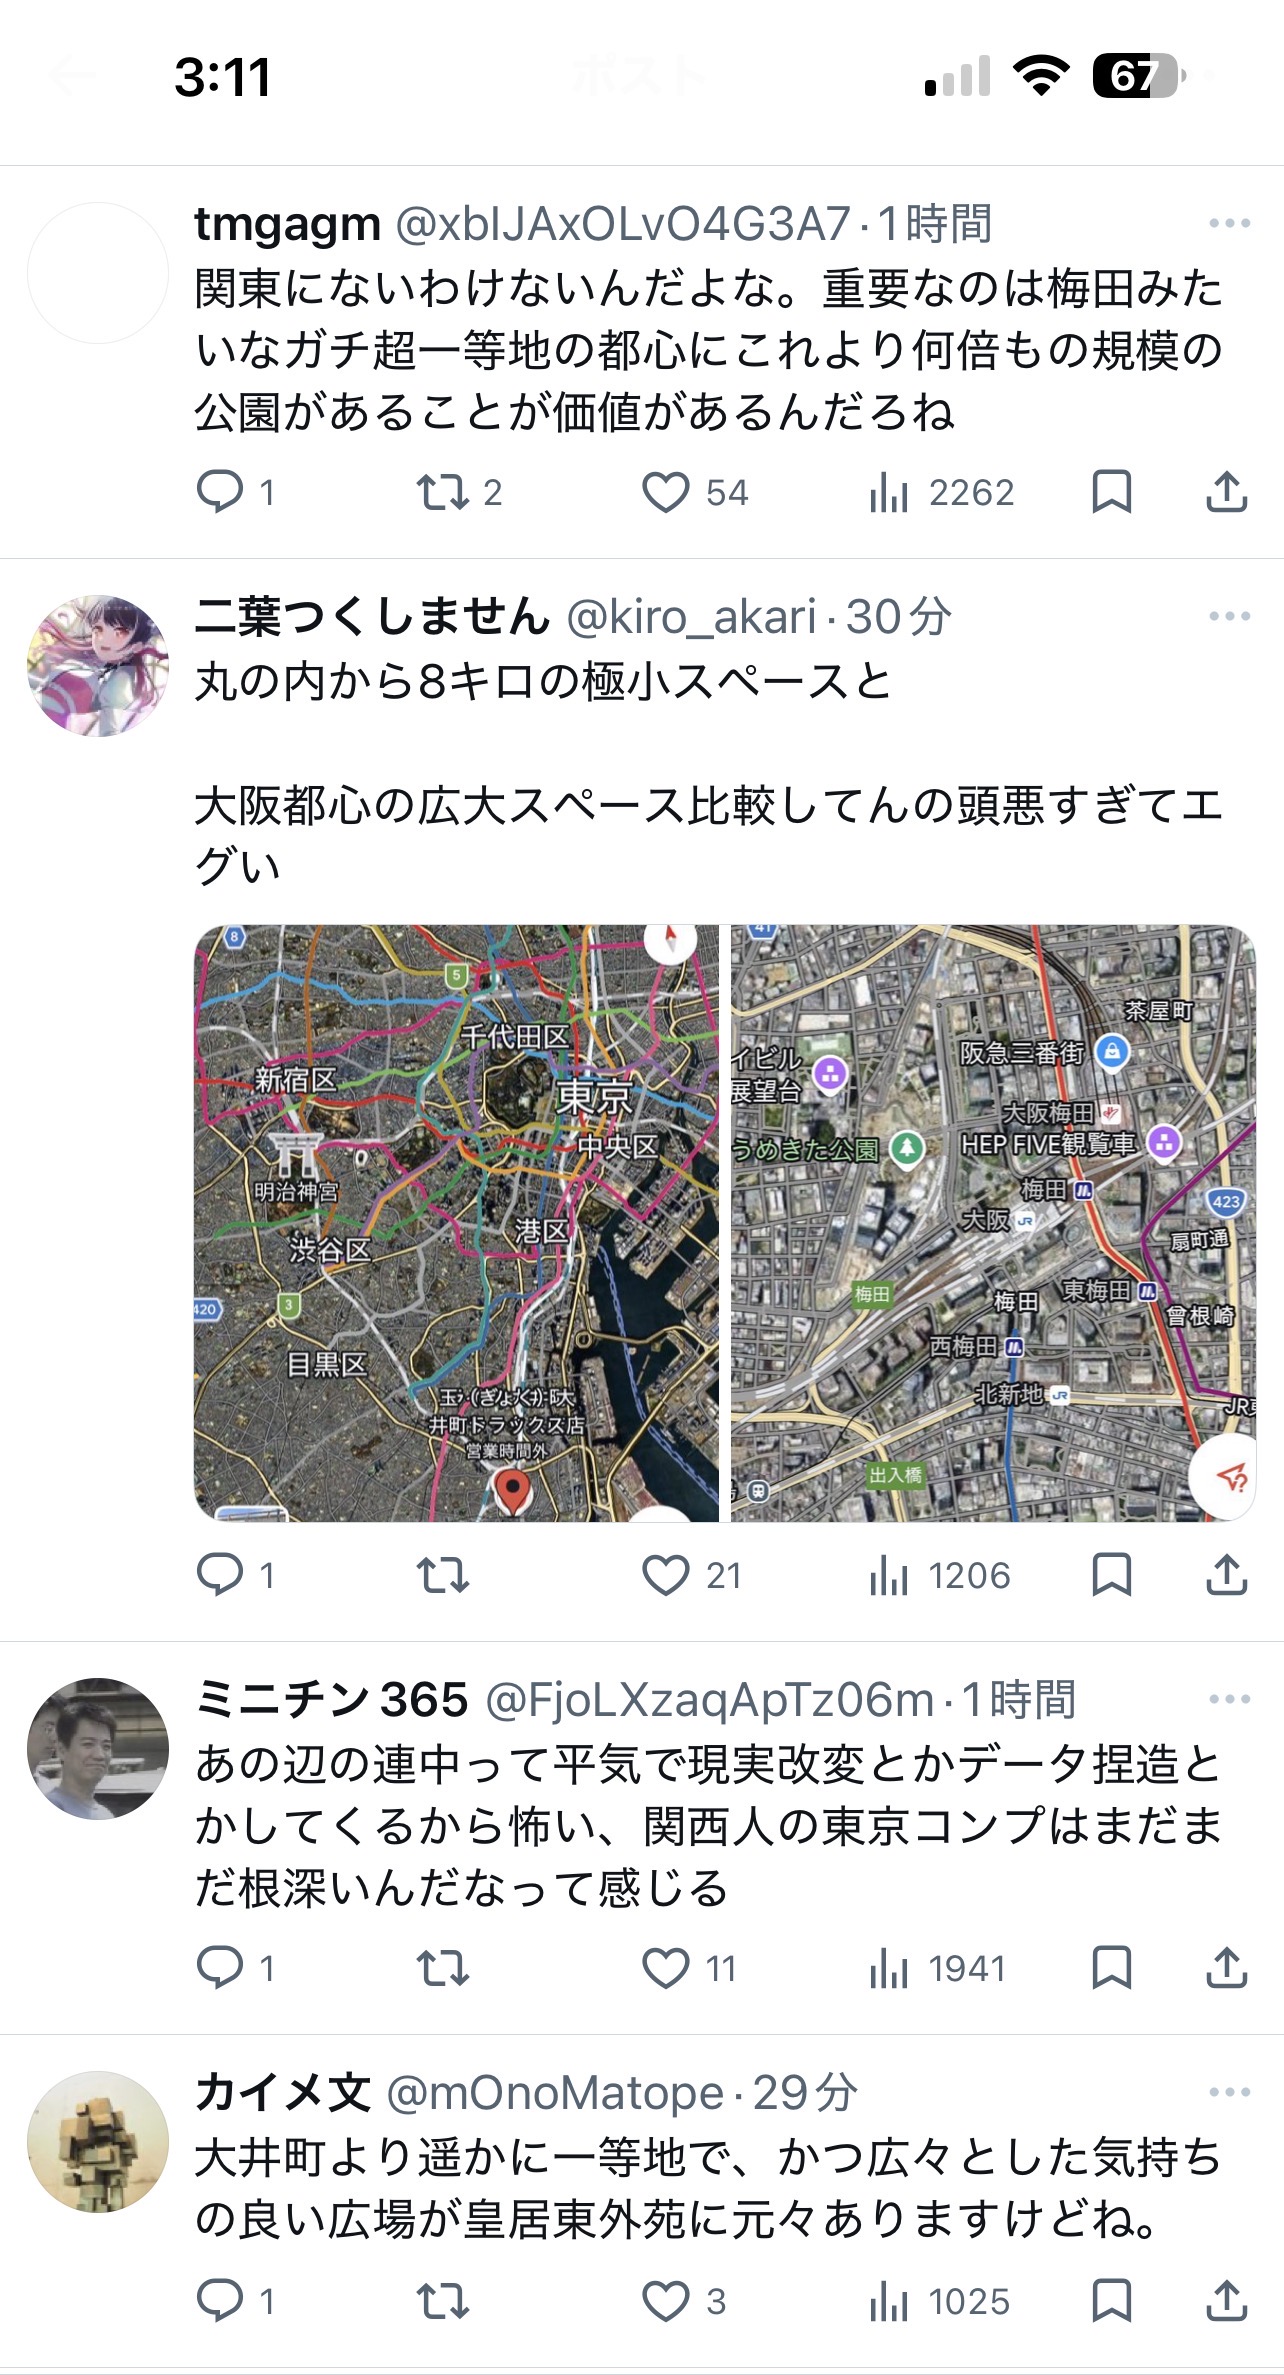Open the Osaka Umeda map image thumbnail
This screenshot has height=2375, width=1284.
click(993, 1223)
